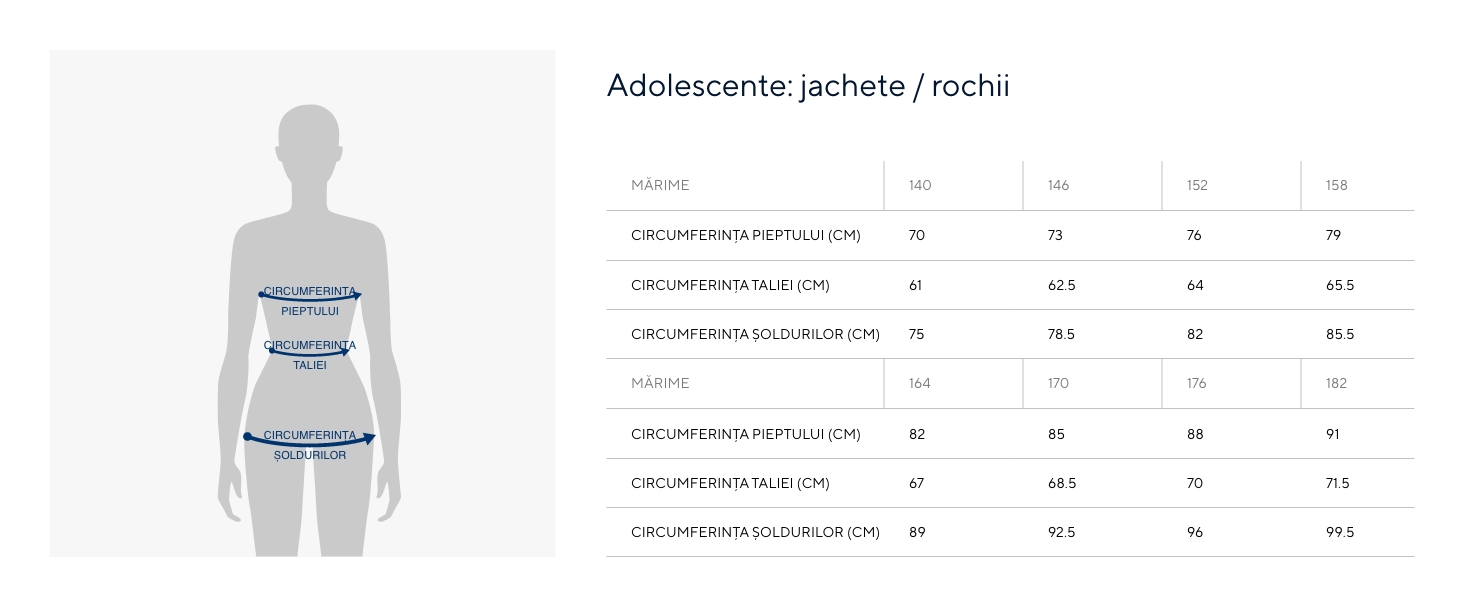The image size is (1465, 607).
Task: Click the waist value 68.5 cell
Action: click(1061, 483)
